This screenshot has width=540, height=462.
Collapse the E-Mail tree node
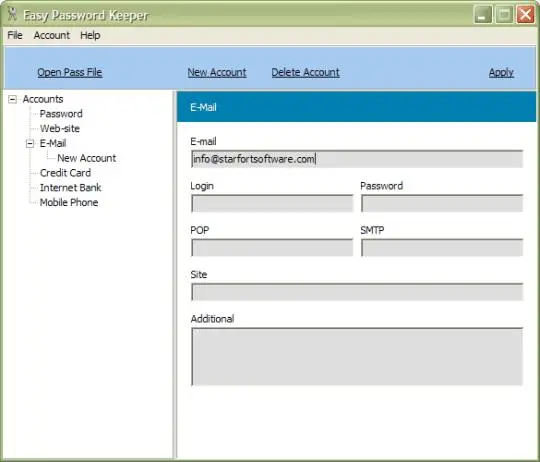click(x=30, y=144)
